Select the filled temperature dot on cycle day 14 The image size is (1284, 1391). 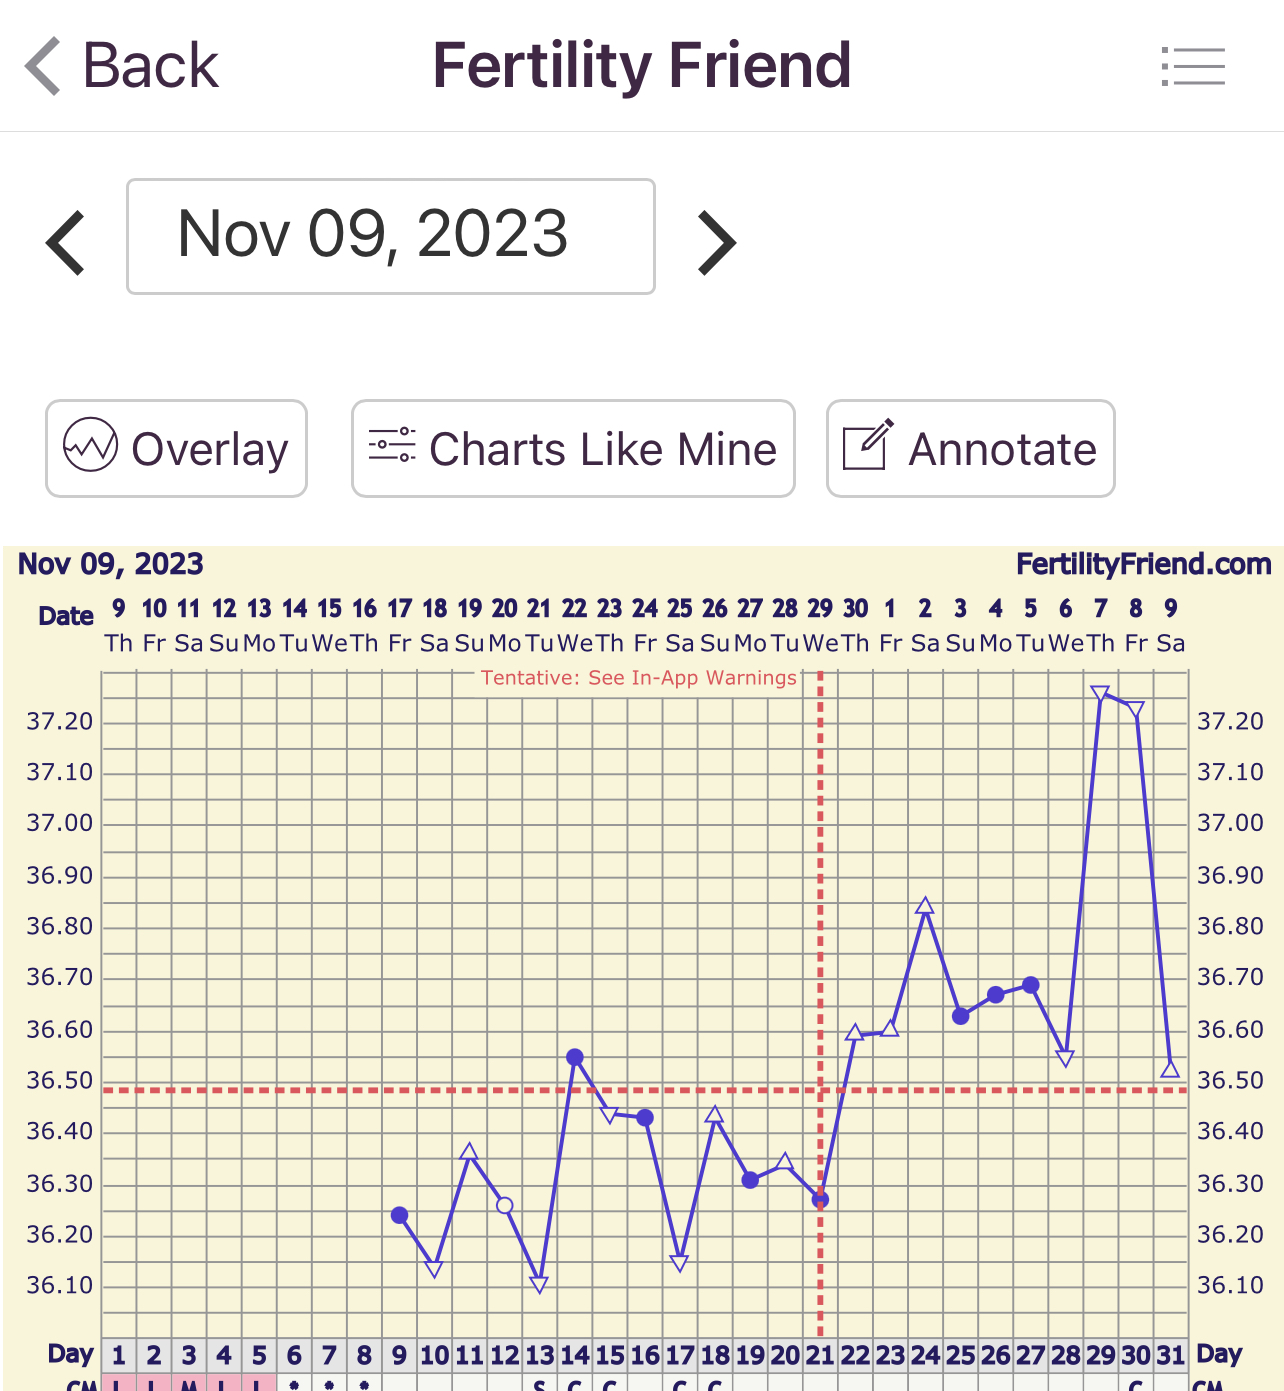coord(574,1057)
